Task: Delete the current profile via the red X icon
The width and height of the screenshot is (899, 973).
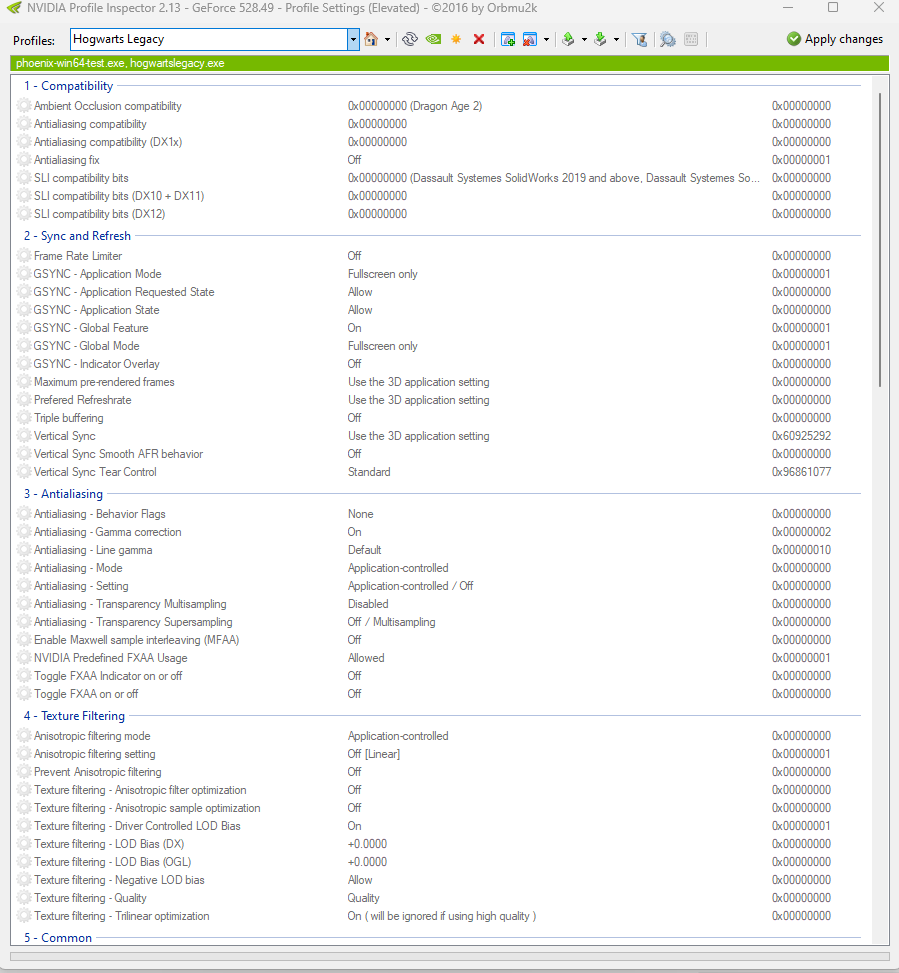Action: click(x=480, y=39)
